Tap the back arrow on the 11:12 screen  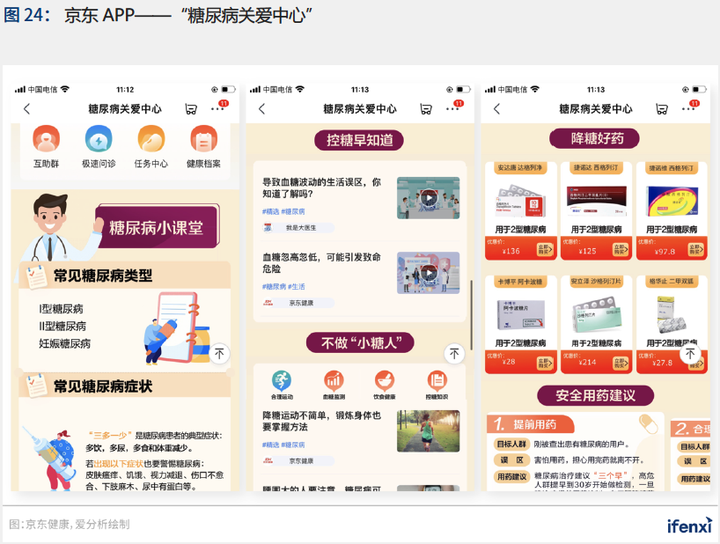(x=27, y=109)
